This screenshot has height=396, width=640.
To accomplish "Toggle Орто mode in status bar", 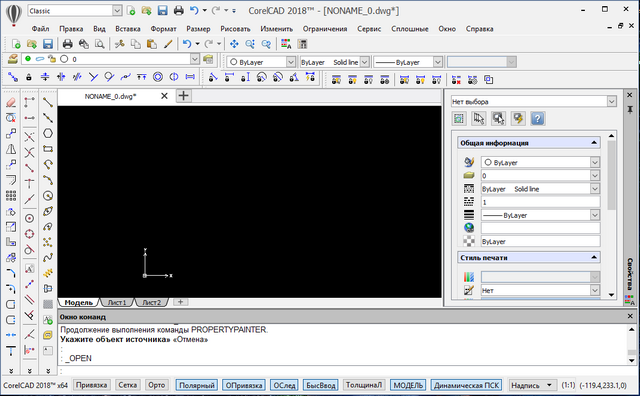I will coord(157,385).
